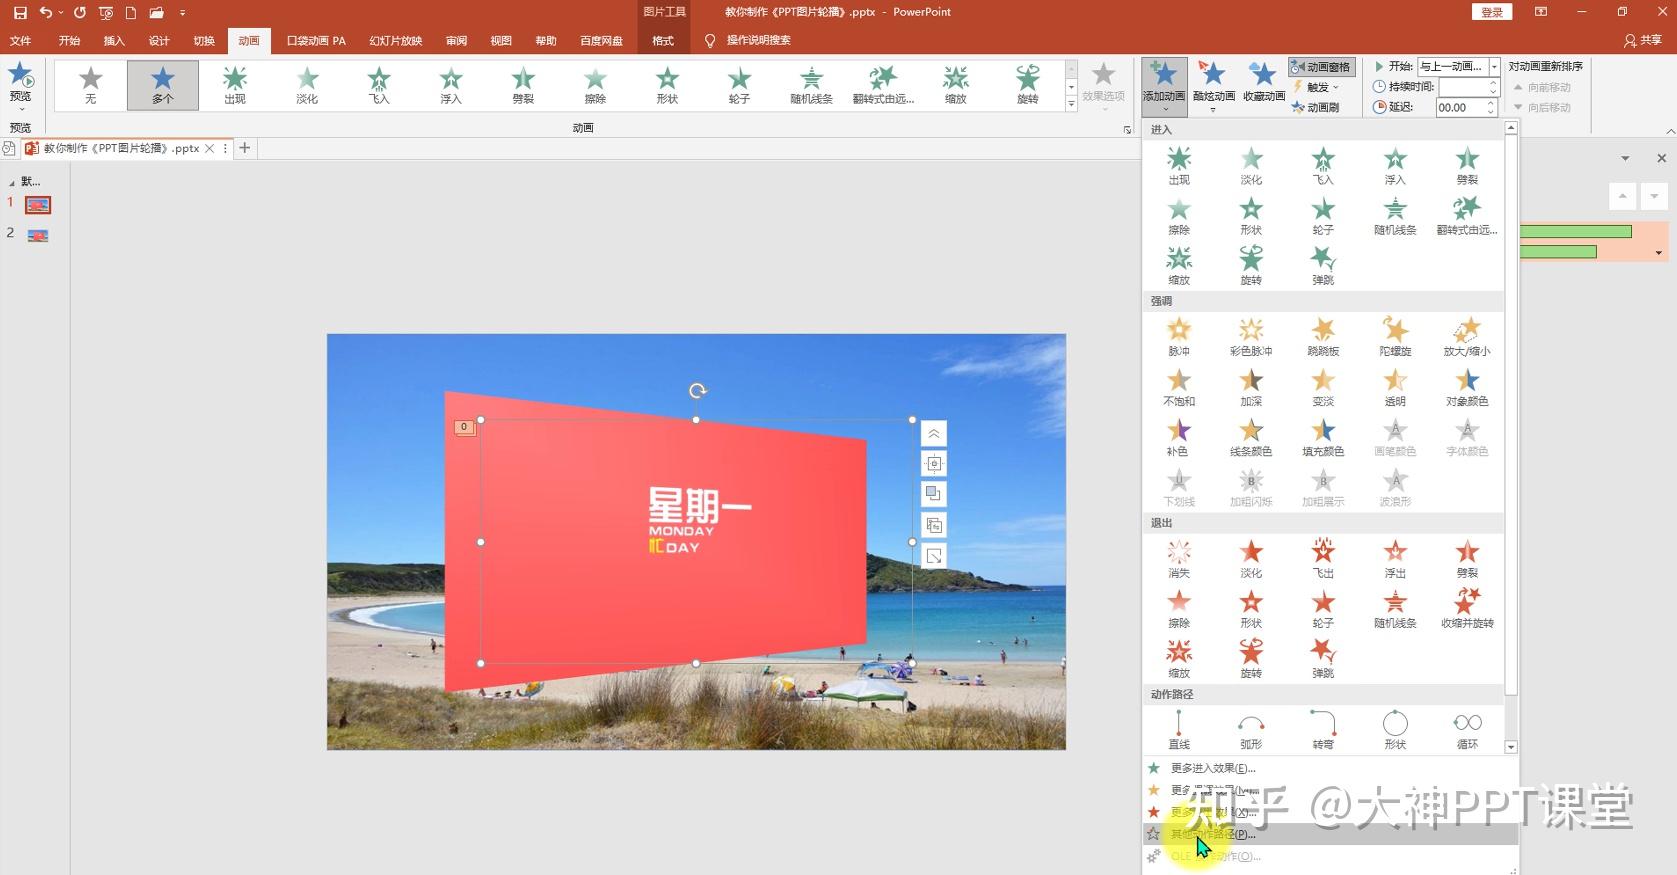Open the 口袋动画 PA tab

[316, 41]
